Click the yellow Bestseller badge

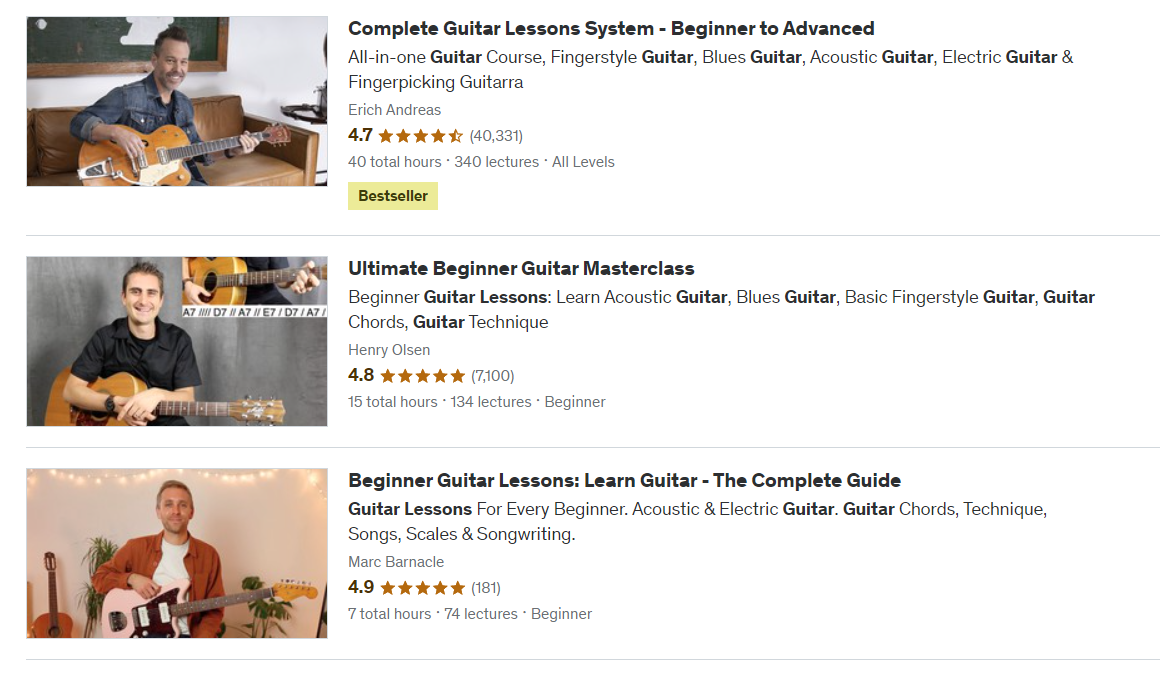point(393,196)
